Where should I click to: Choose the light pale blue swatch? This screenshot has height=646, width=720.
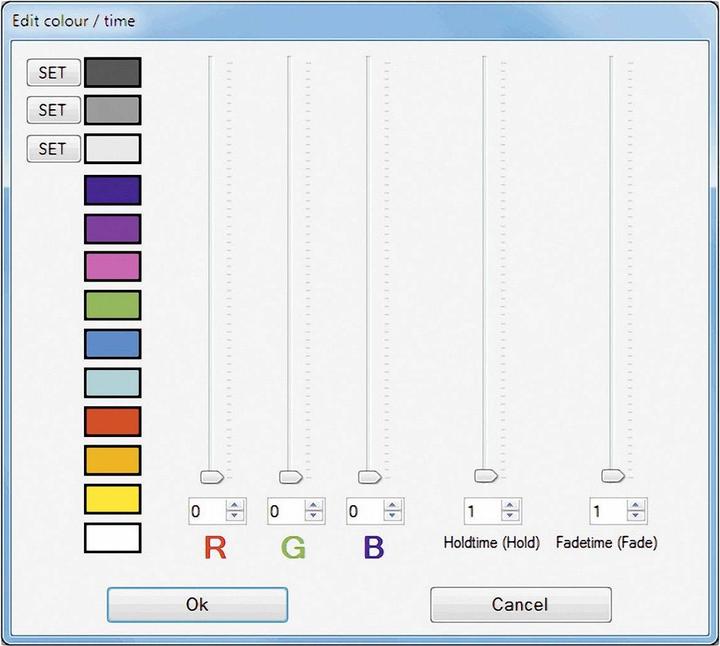[112, 382]
